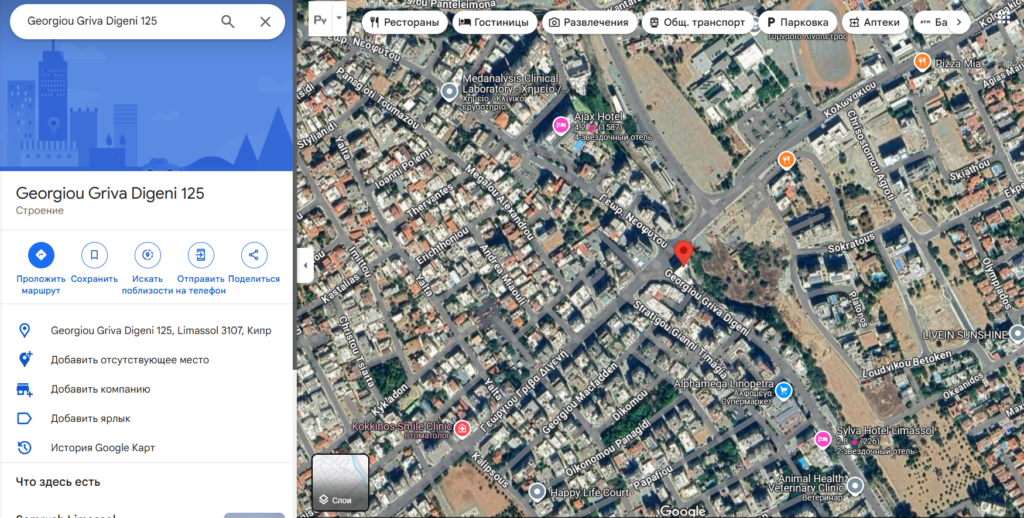Share location via the Поделиться icon
Image resolution: width=1024 pixels, height=518 pixels.
(254, 255)
